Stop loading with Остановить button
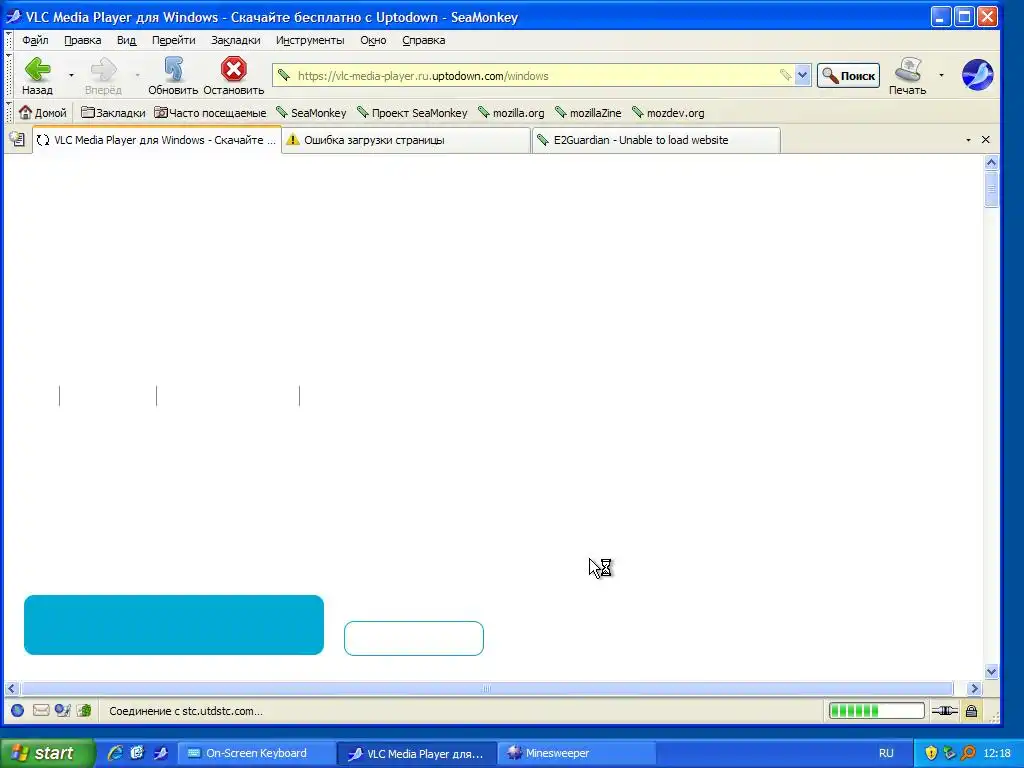1024x768 pixels. pyautogui.click(x=233, y=76)
